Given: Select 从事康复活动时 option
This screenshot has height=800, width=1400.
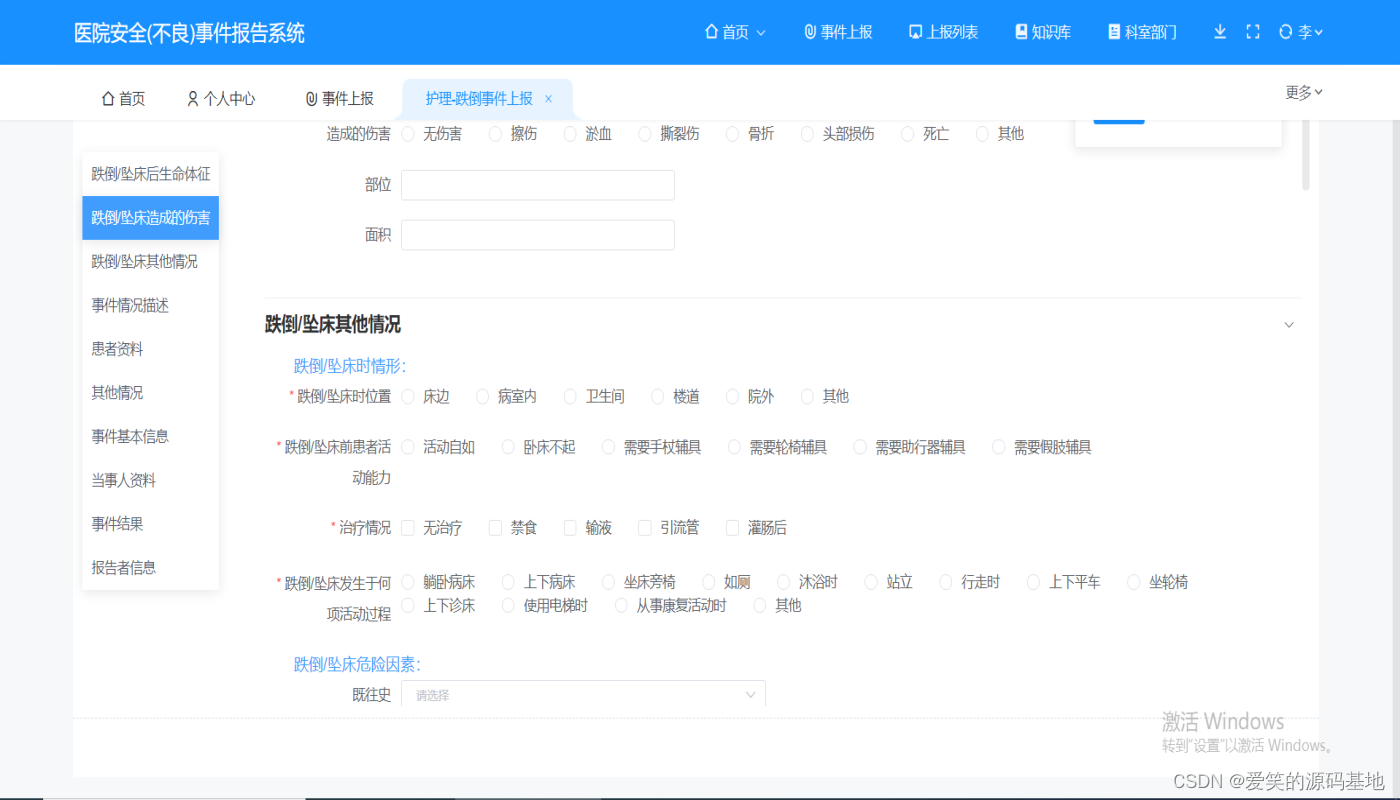Looking at the screenshot, I should [622, 605].
